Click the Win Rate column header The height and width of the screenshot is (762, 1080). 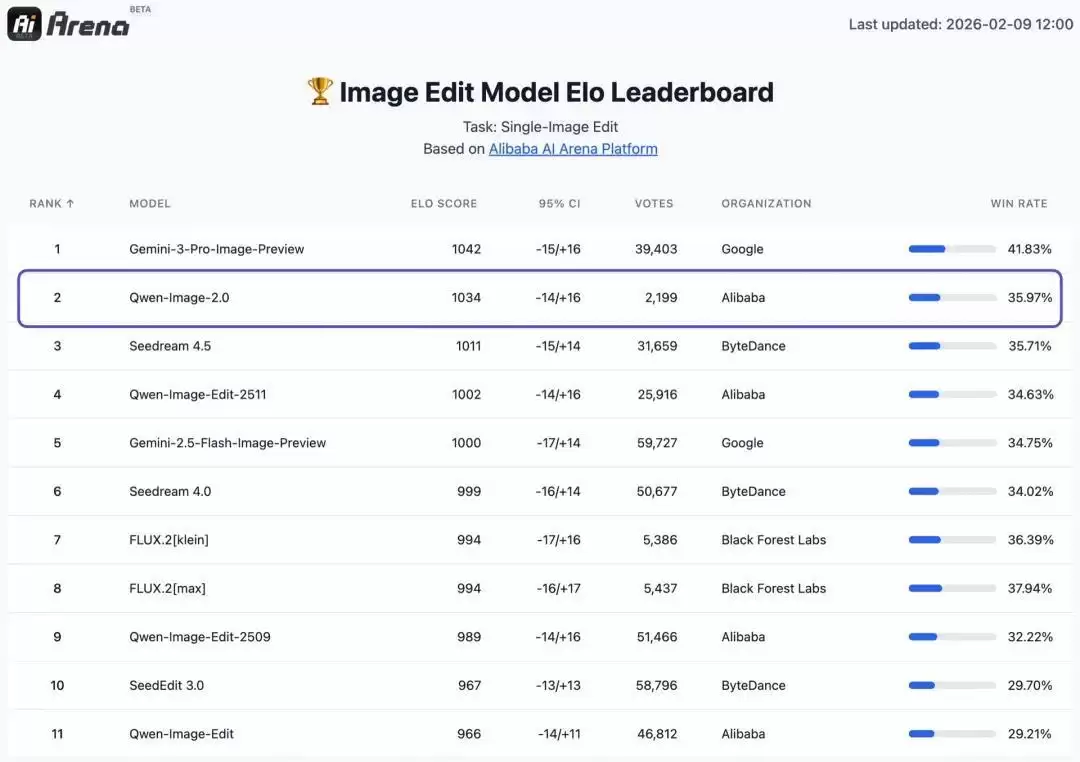point(1018,204)
